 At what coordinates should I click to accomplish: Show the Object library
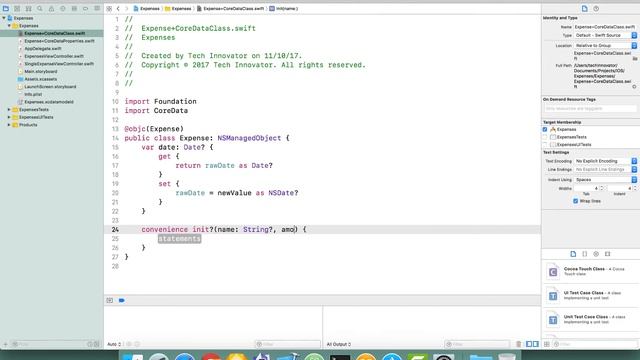596,254
